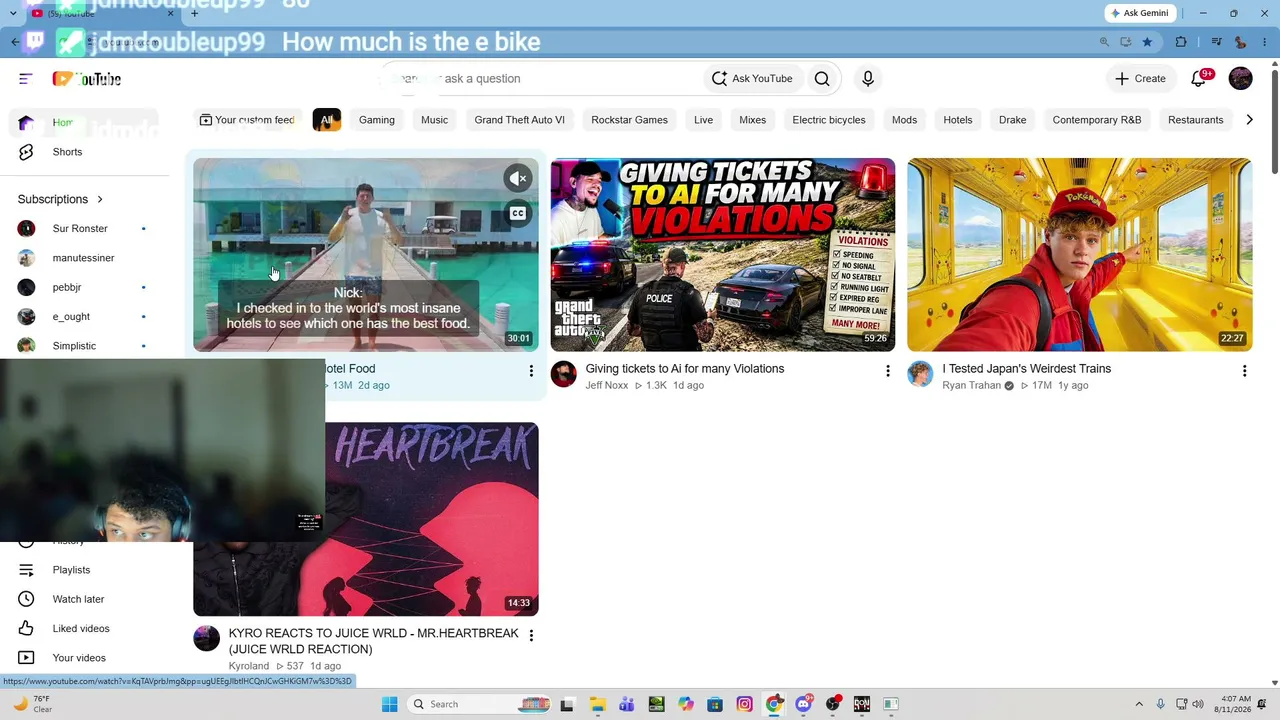The width and height of the screenshot is (1280, 720).
Task: Open Chrome media controls icon
Action: (1216, 42)
